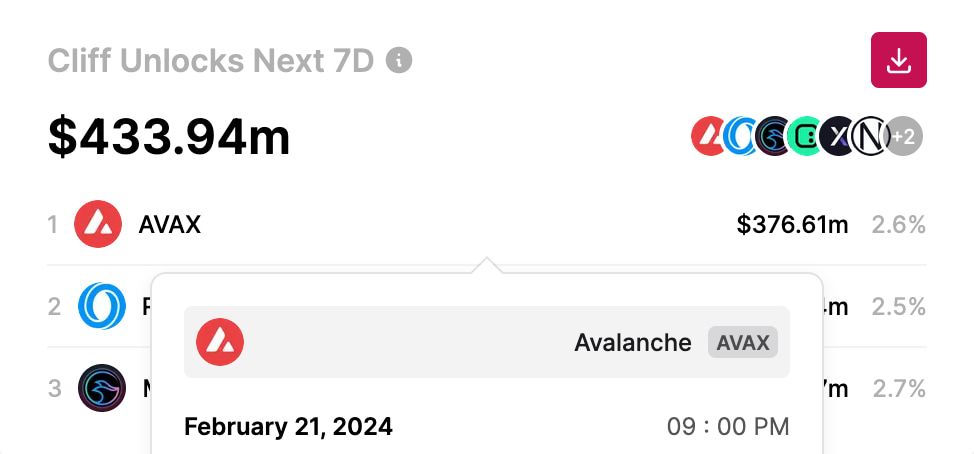Click the Avalanche logo inside the tooltip

220,342
